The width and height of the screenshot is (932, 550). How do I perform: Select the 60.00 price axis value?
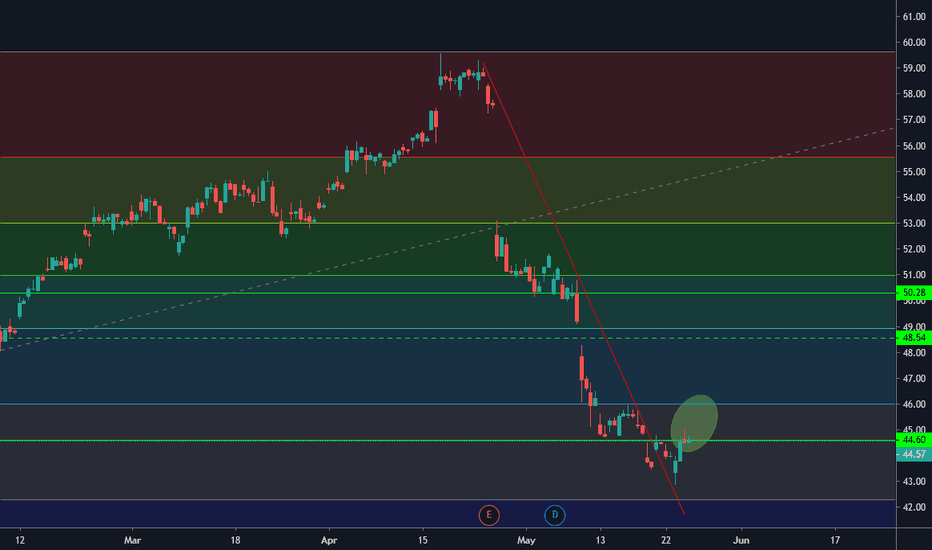tap(914, 42)
